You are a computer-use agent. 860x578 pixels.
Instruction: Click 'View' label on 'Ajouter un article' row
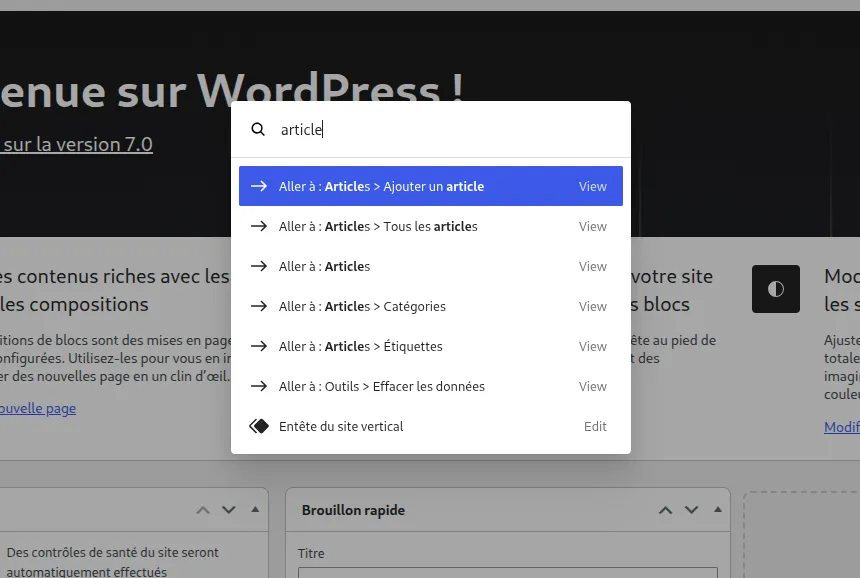(x=592, y=186)
